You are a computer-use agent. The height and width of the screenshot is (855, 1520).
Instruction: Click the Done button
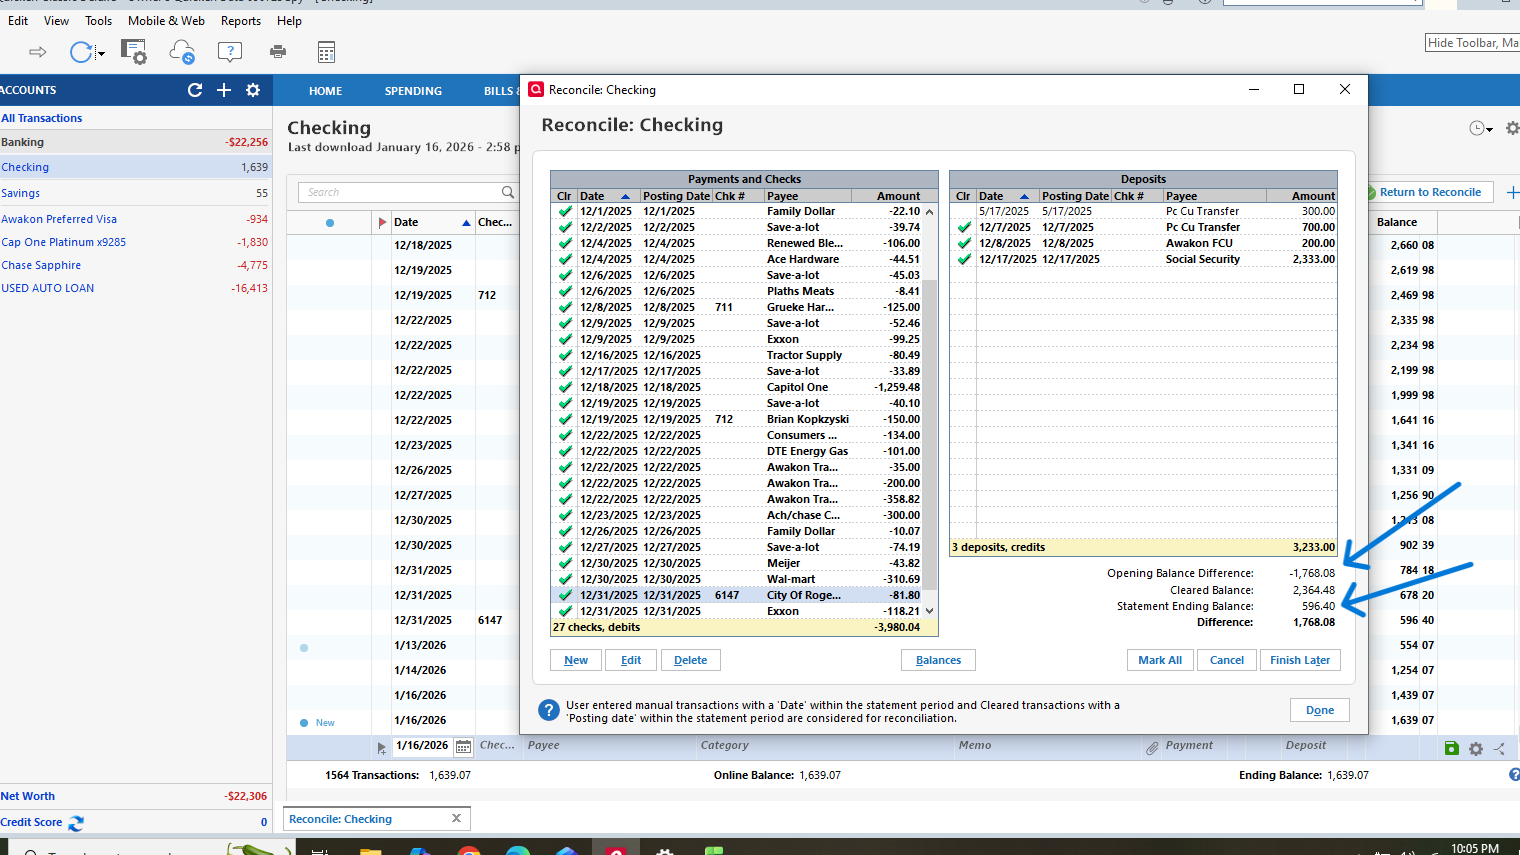coord(1320,710)
